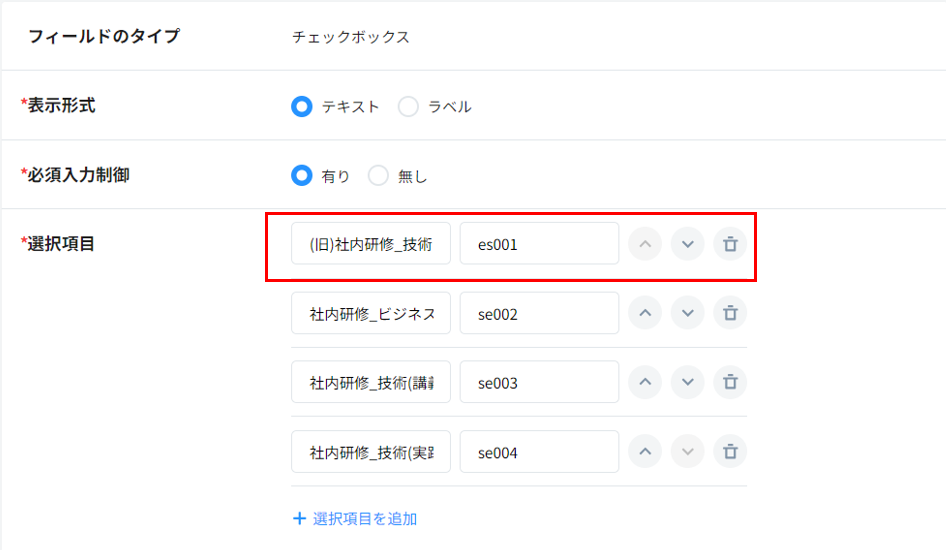Delete the se002 choice row

(730, 313)
